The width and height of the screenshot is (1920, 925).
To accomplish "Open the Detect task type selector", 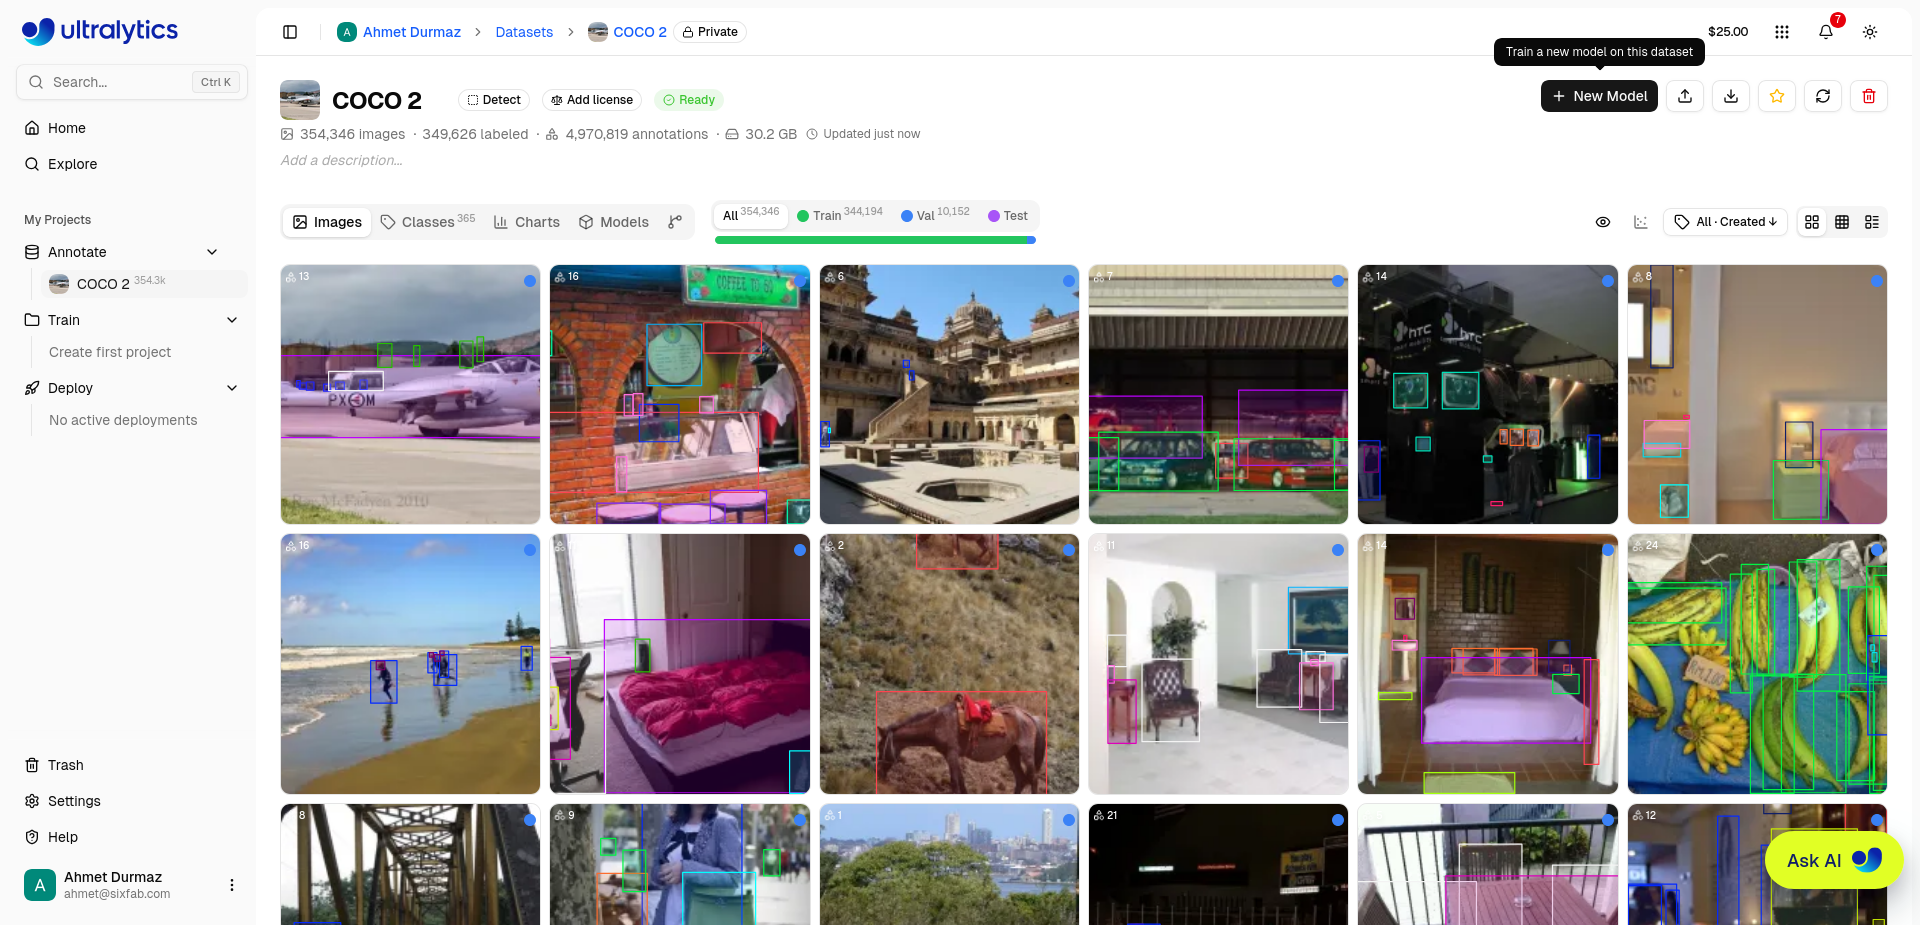I will [x=494, y=100].
